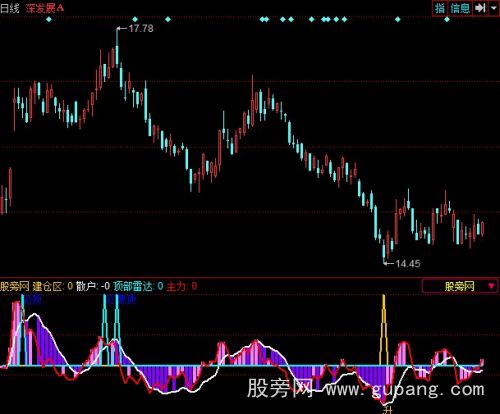Click the 升 signal label at chart bottom
The height and width of the screenshot is (414, 500).
coord(387,410)
